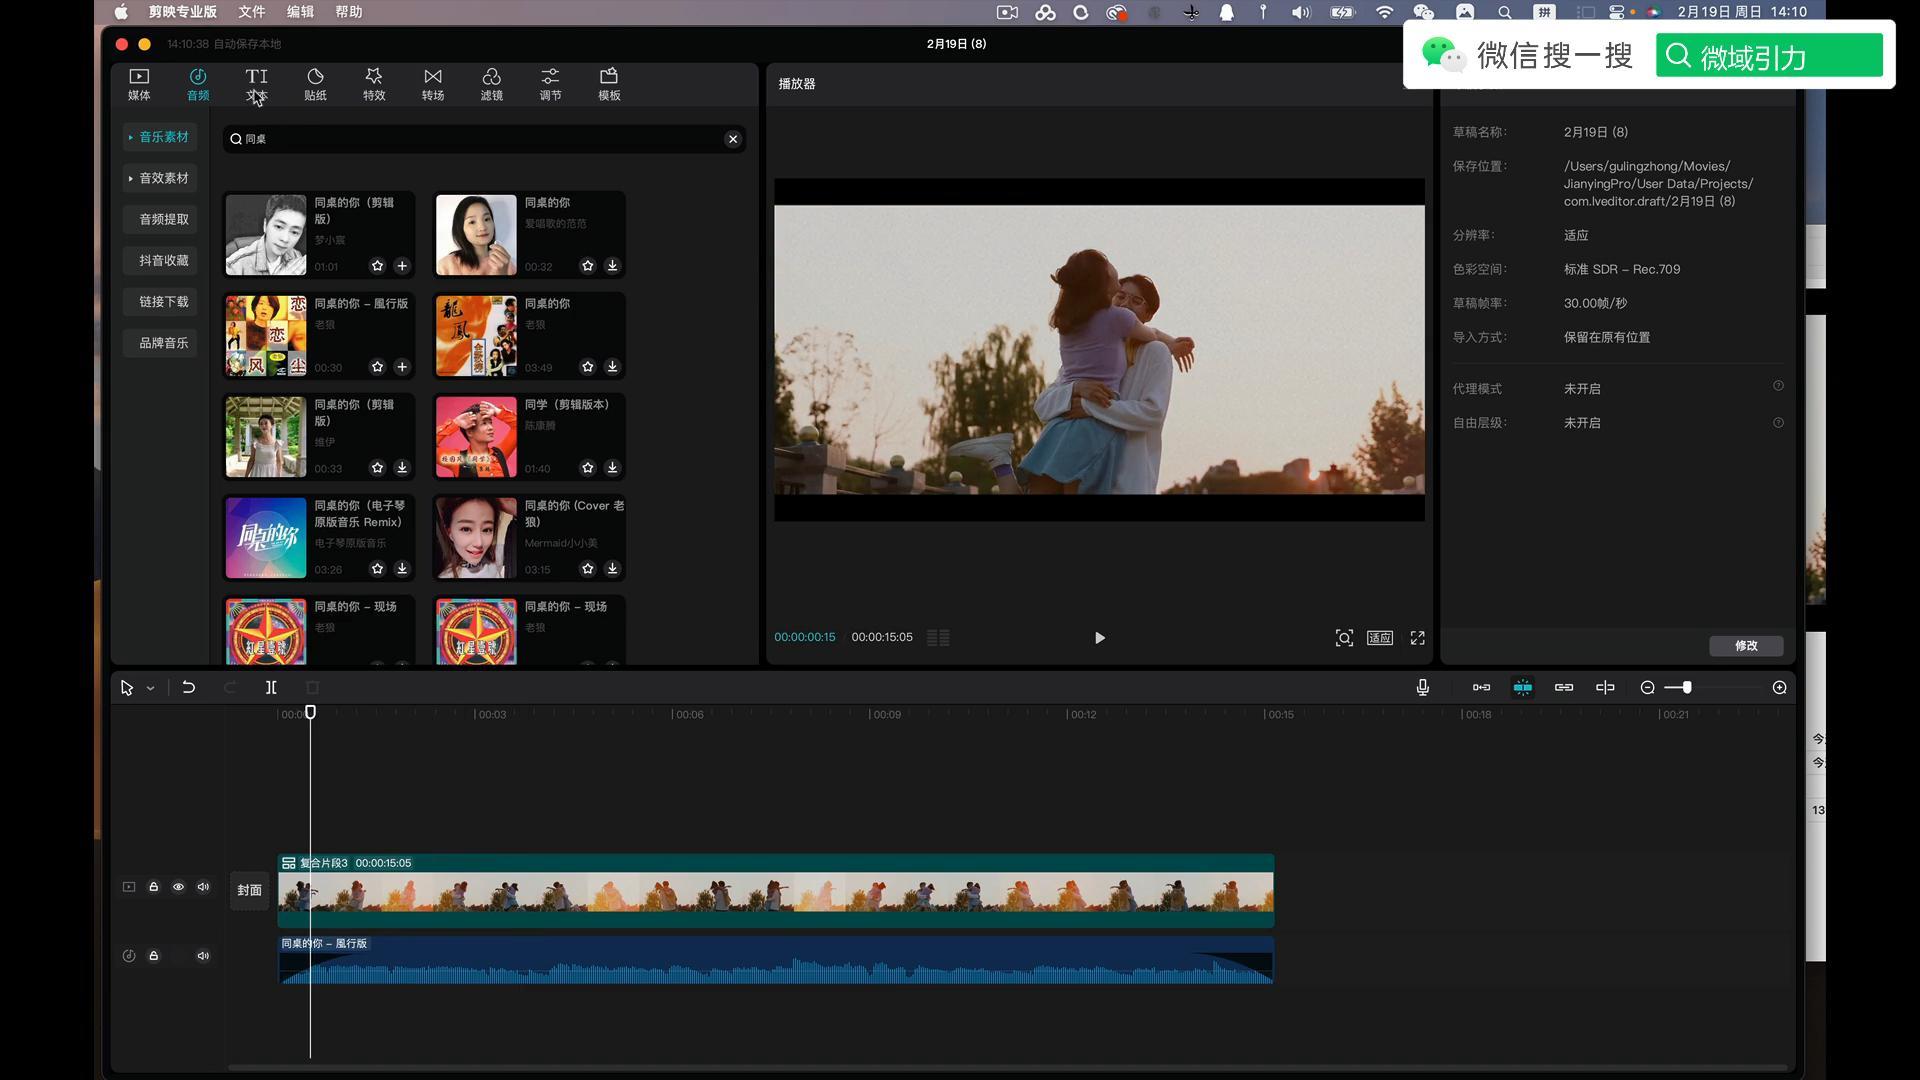Preview the 同桌的你 电子琴 Remix cover thumbnail
The height and width of the screenshot is (1080, 1920).
click(x=266, y=538)
